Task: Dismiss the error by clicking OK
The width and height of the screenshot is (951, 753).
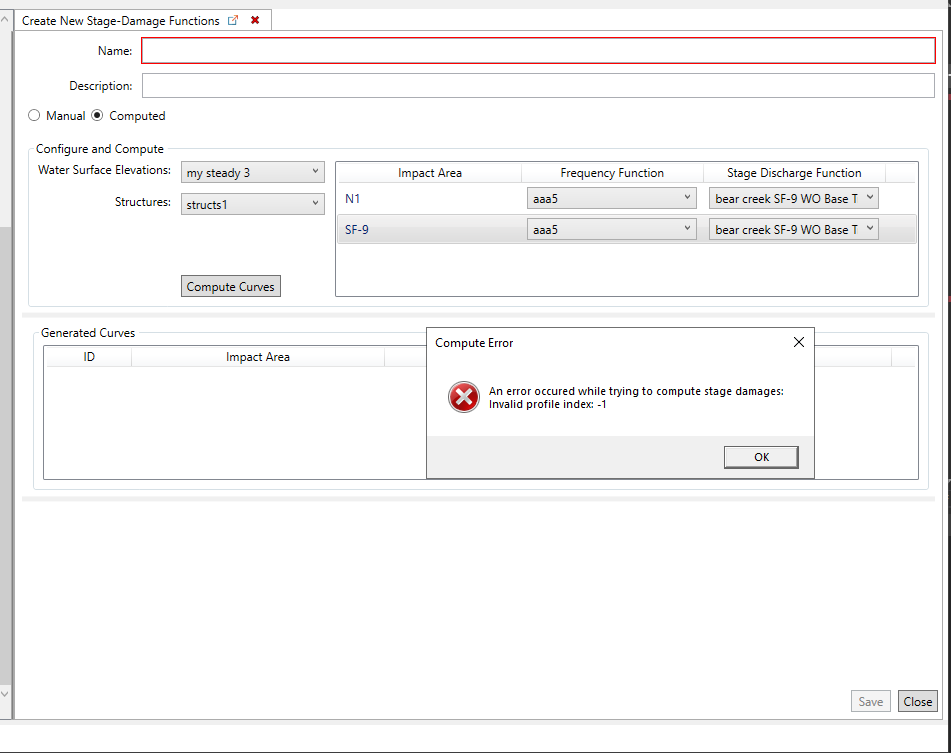Action: coord(761,456)
